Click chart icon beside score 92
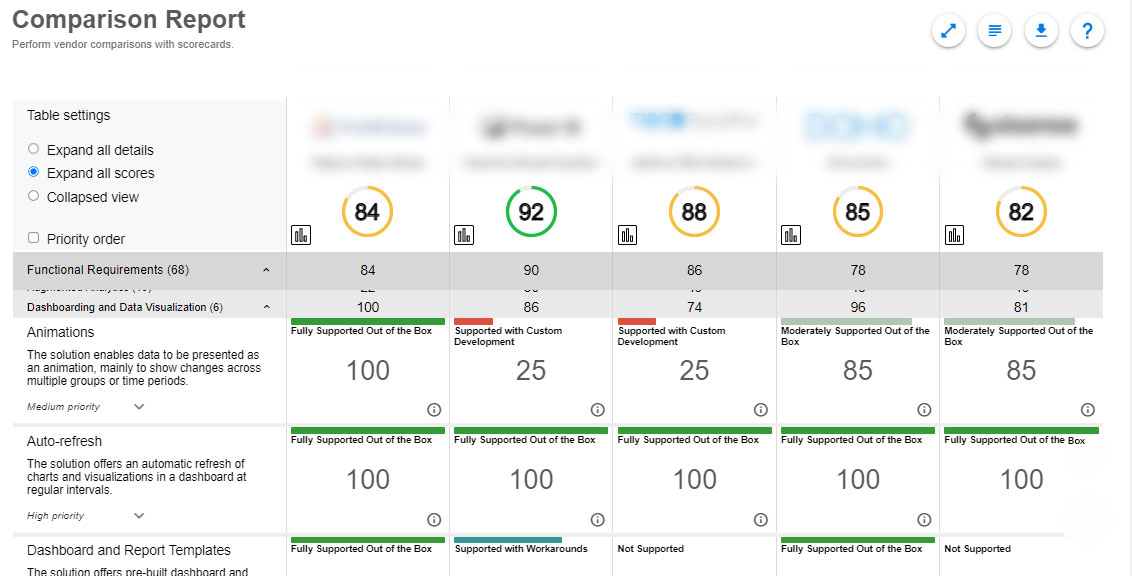 click(464, 235)
